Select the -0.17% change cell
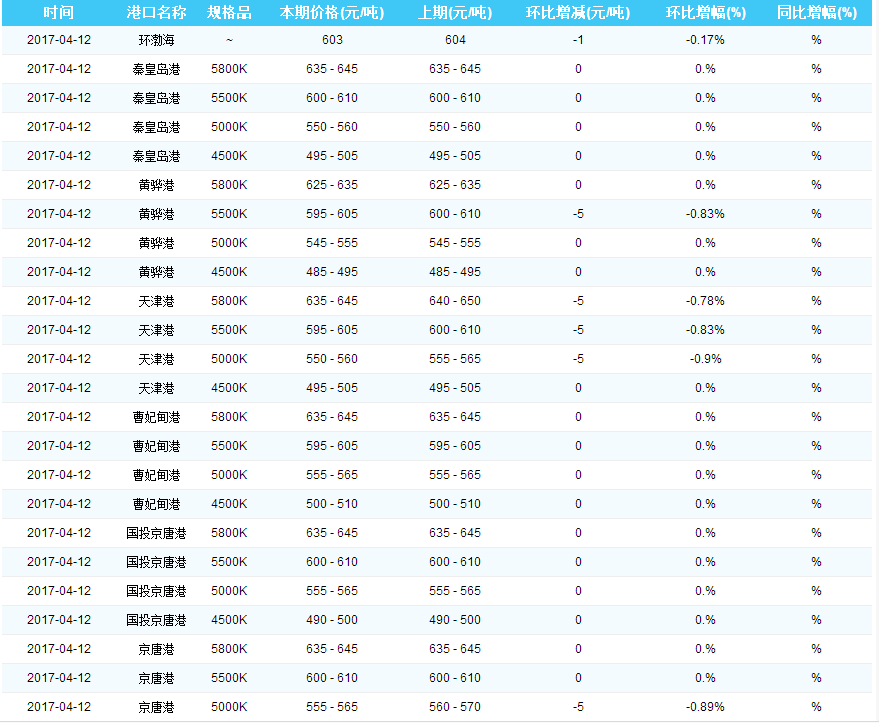 tap(705, 40)
